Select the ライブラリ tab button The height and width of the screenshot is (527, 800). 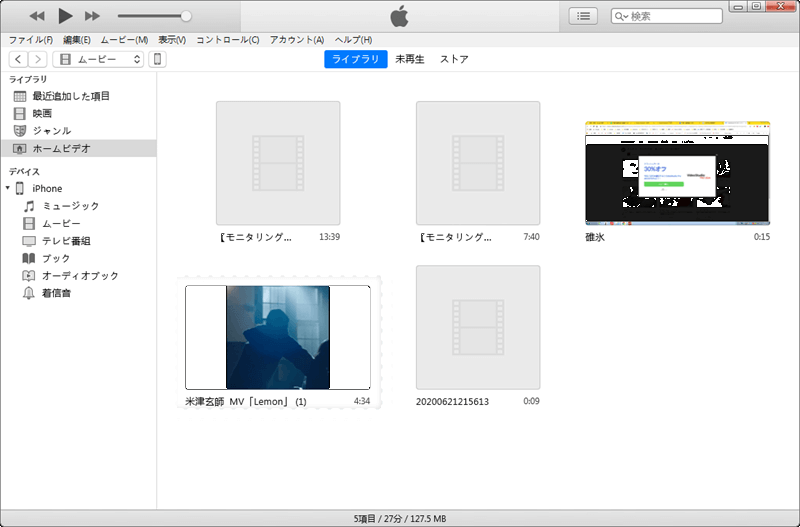point(355,59)
